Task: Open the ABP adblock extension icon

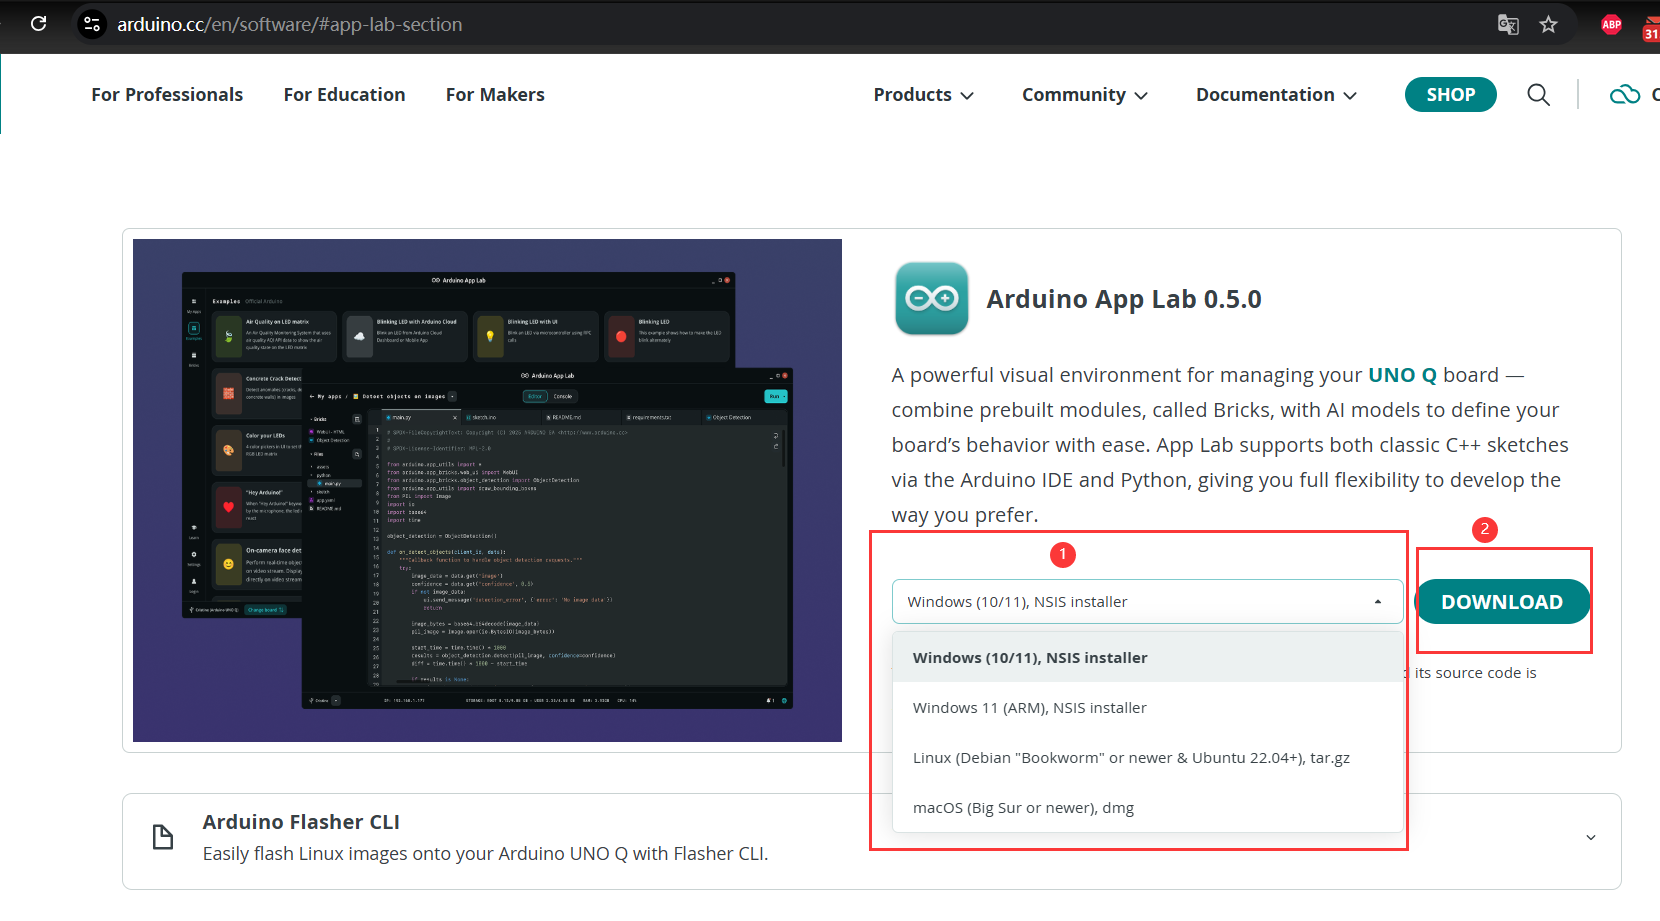Action: coord(1611,24)
